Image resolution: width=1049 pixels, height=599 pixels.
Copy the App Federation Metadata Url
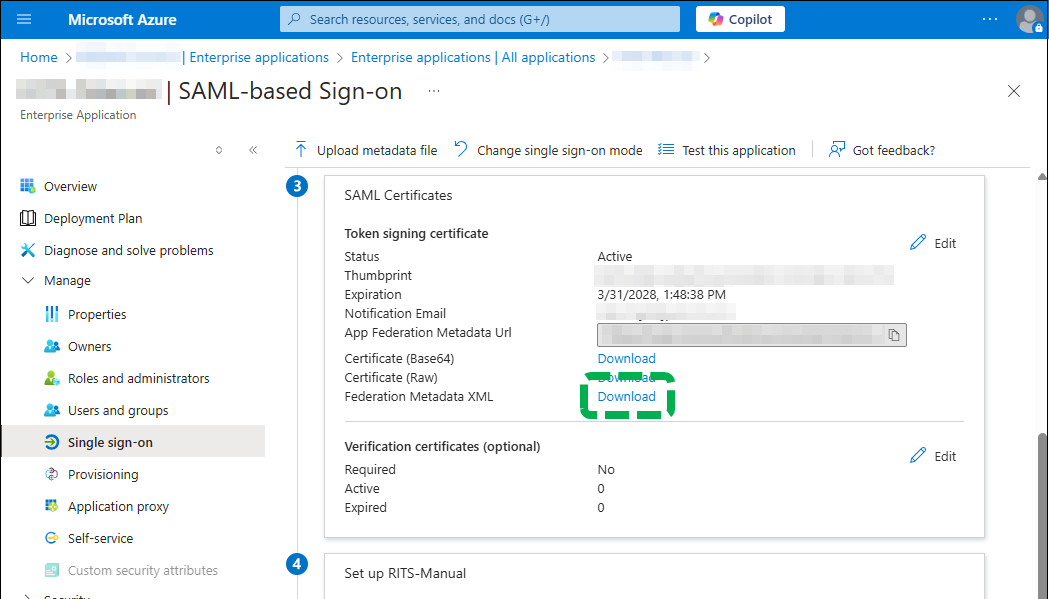point(893,334)
